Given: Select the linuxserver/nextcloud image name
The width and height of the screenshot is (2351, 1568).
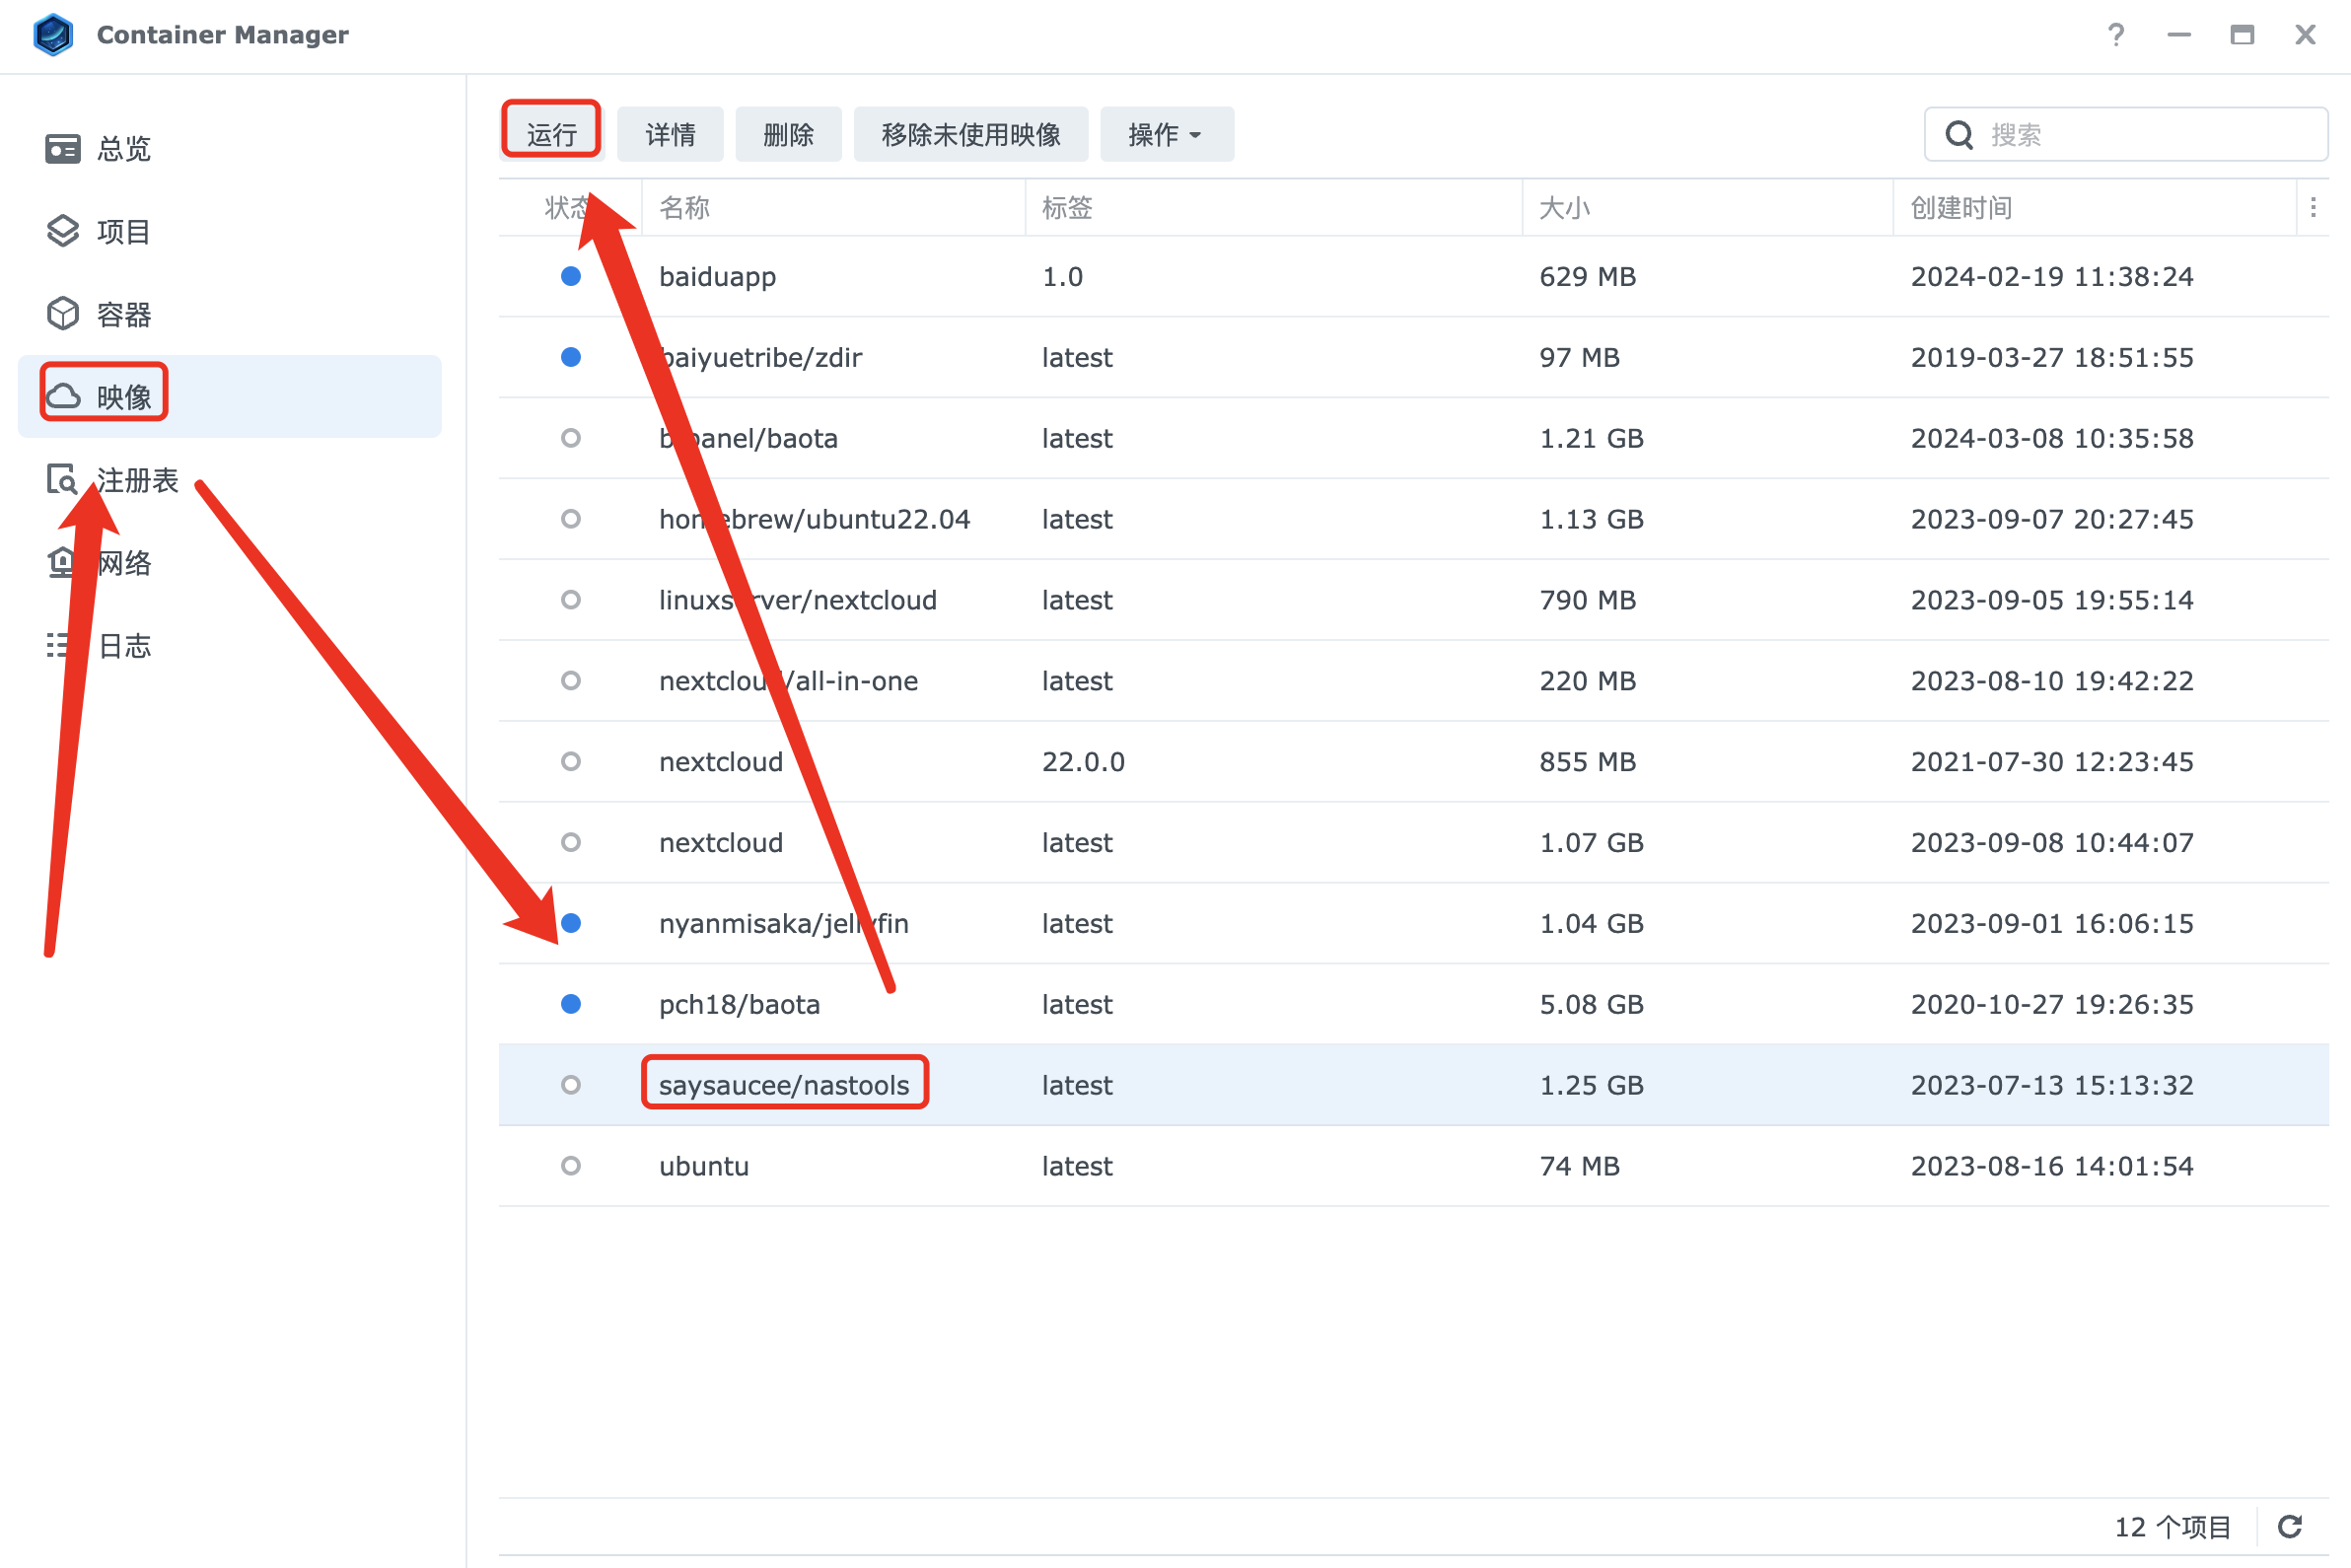Looking at the screenshot, I should 797,600.
